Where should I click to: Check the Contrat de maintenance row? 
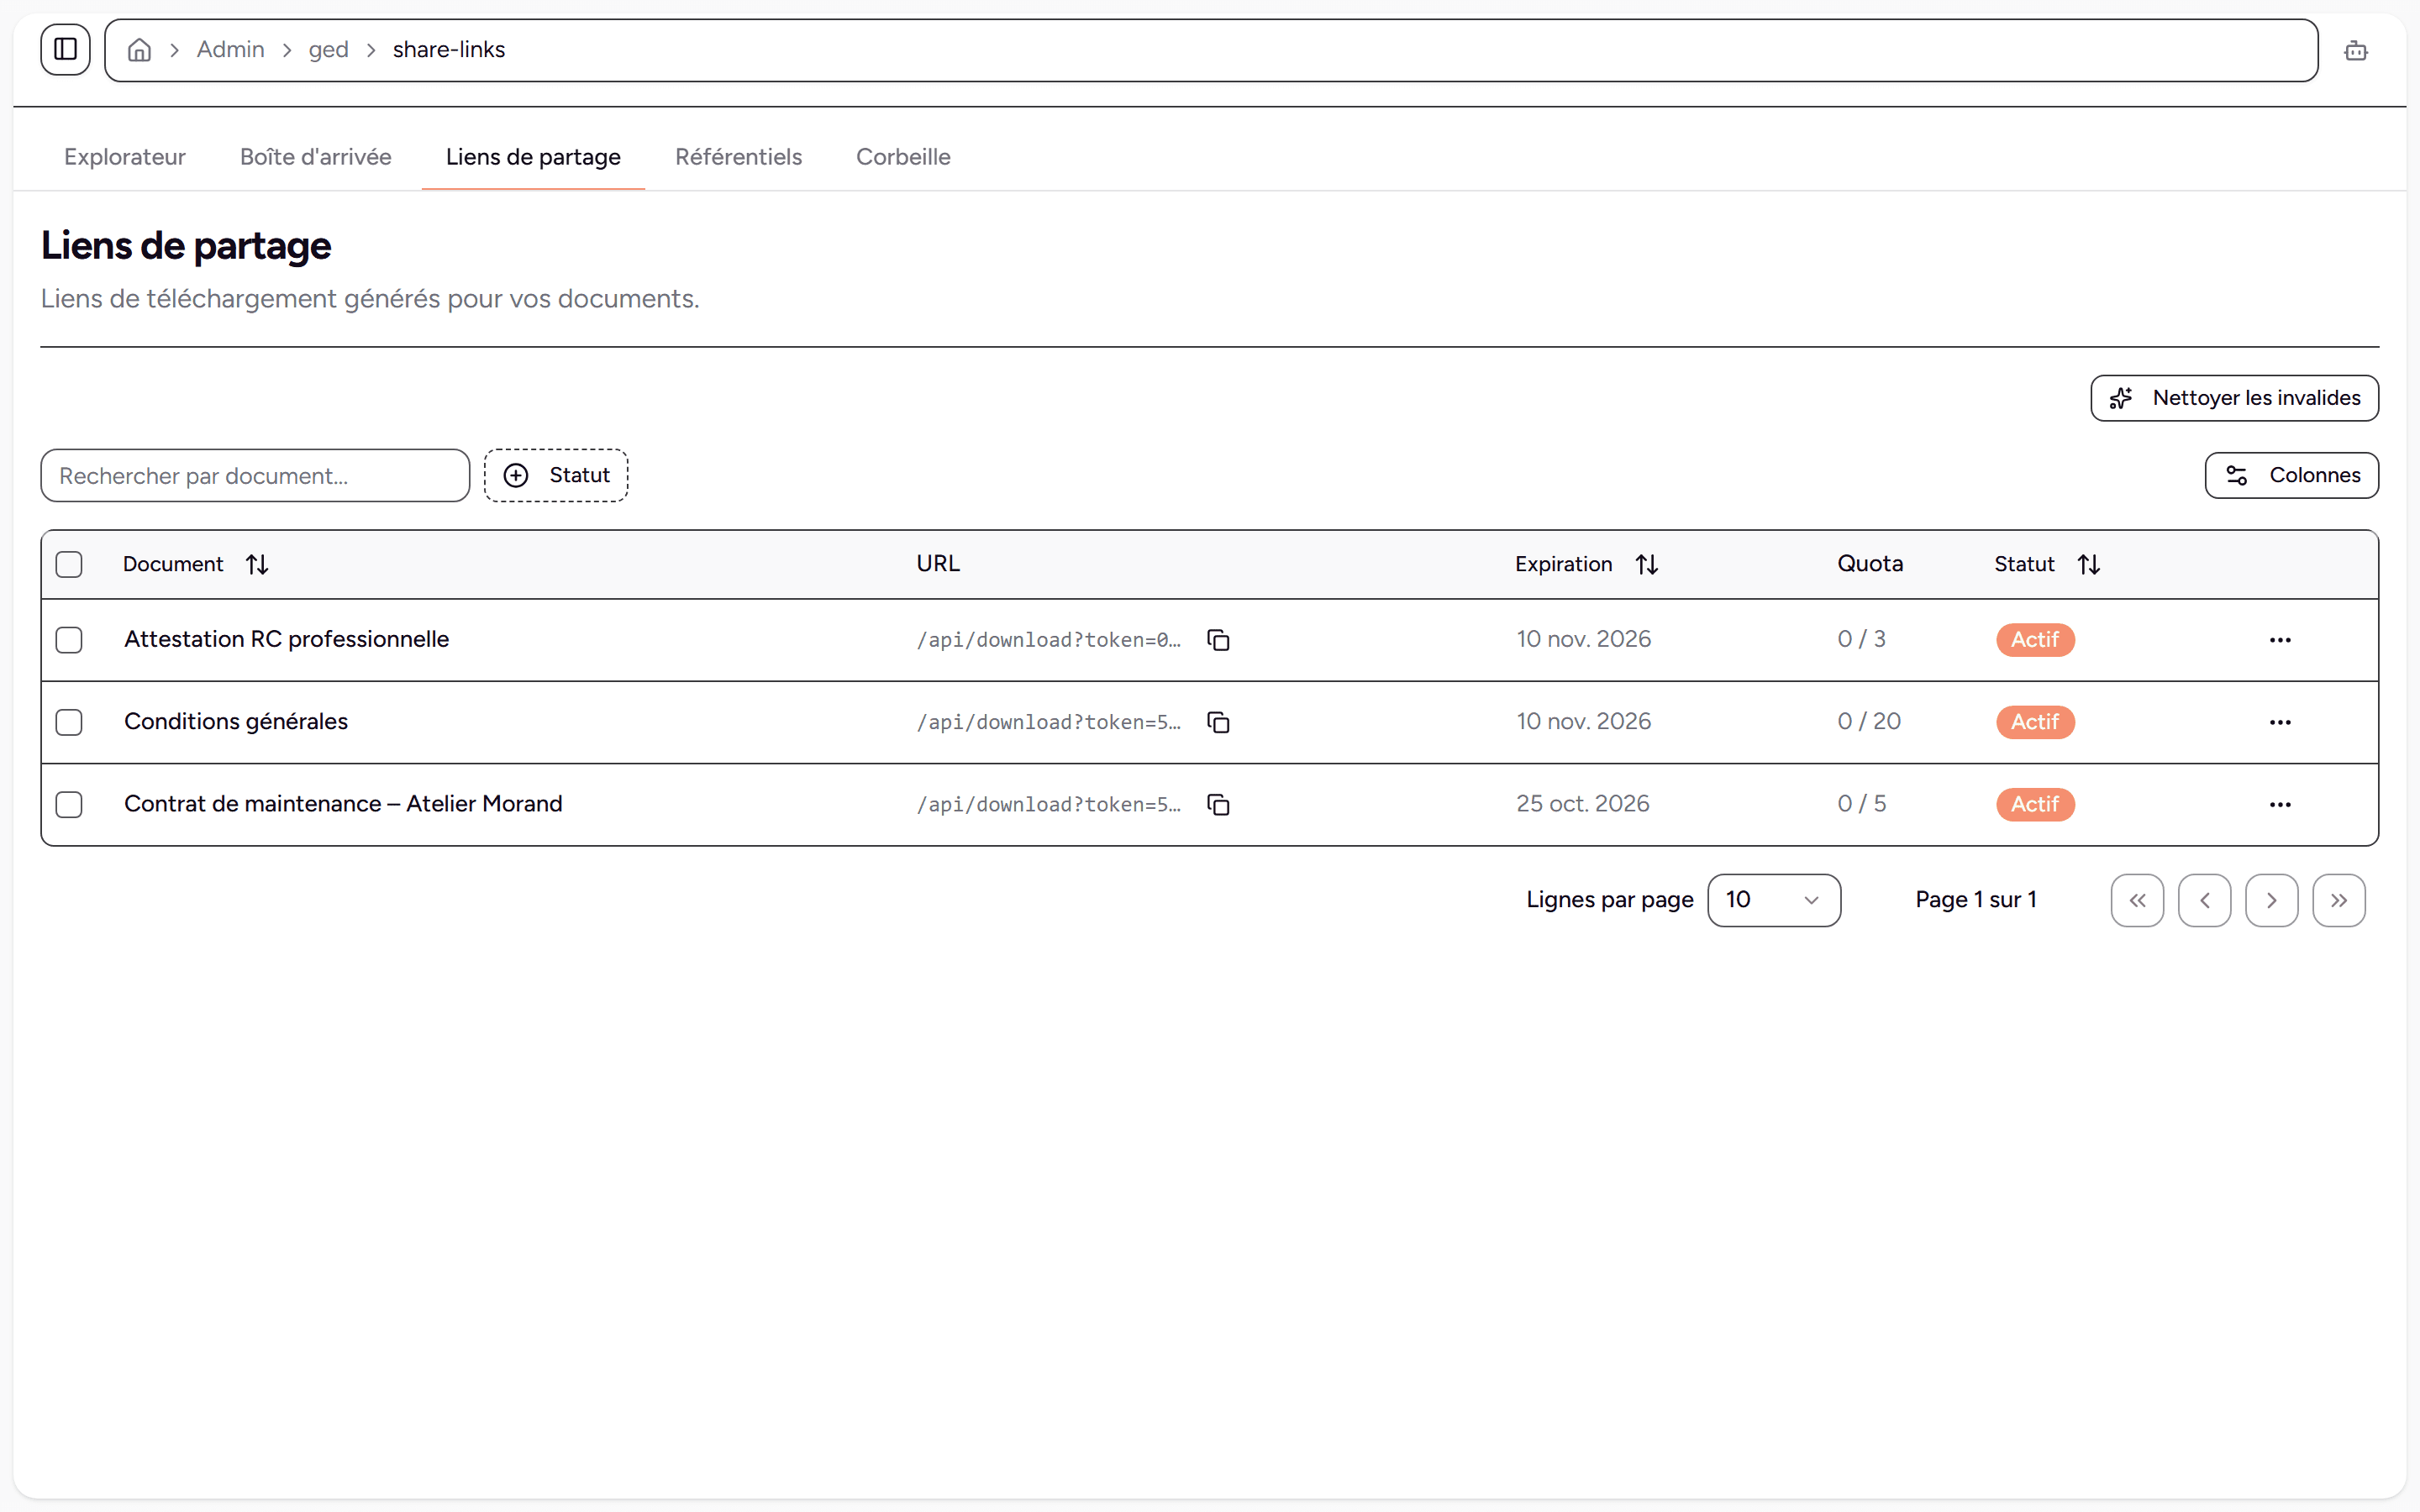(x=69, y=805)
